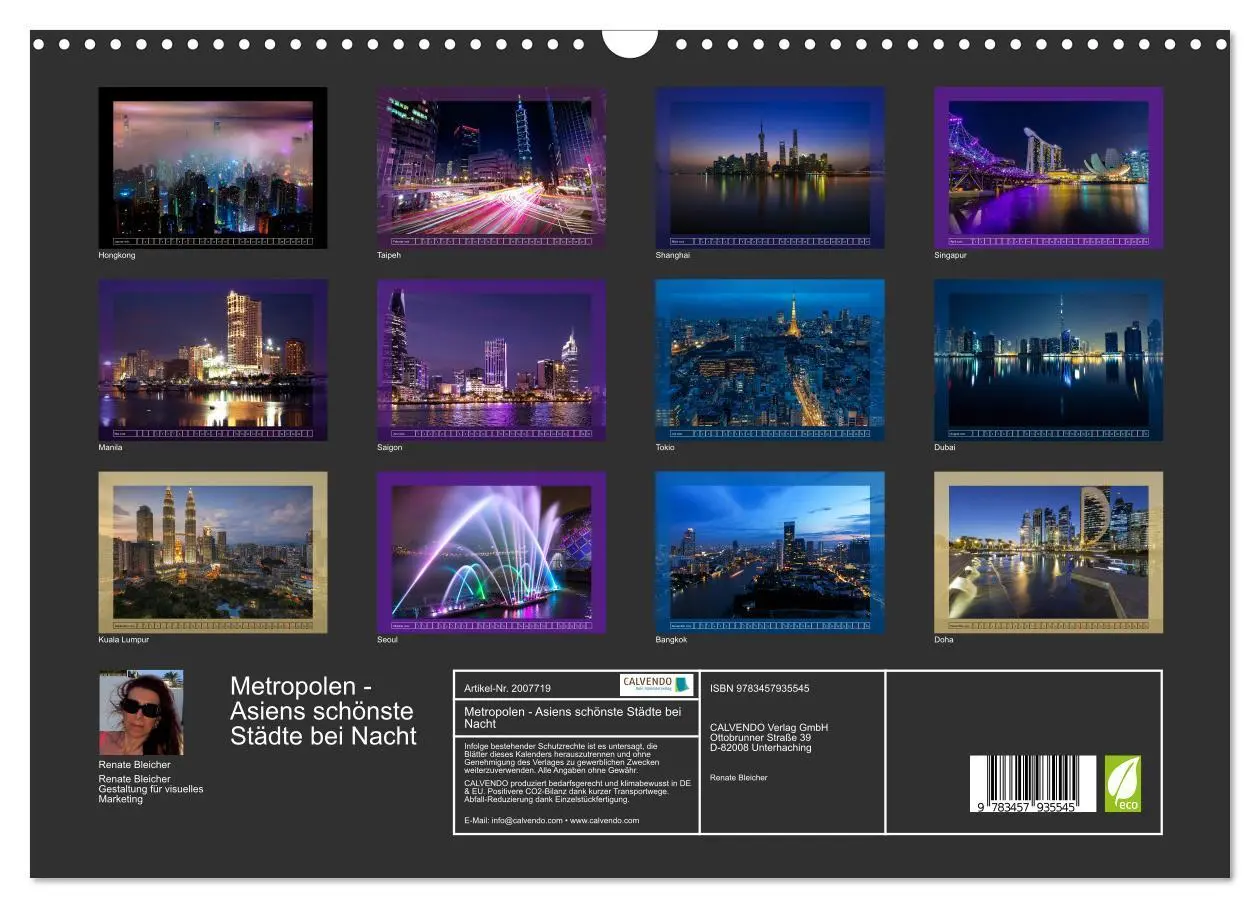Select the Taipeh light trails photo
Viewport: 1260px width, 908px height.
pyautogui.click(x=491, y=168)
